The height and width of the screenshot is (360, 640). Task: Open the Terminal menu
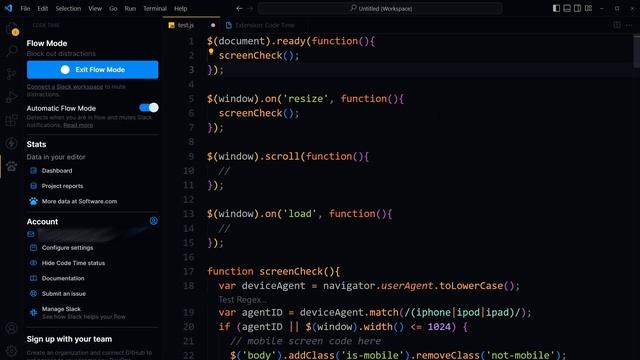pyautogui.click(x=155, y=9)
